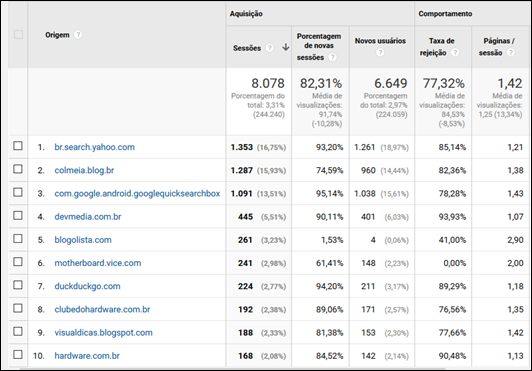The image size is (532, 371).
Task: Sort by Porcentagem de novas sessões header
Action: click(x=319, y=47)
